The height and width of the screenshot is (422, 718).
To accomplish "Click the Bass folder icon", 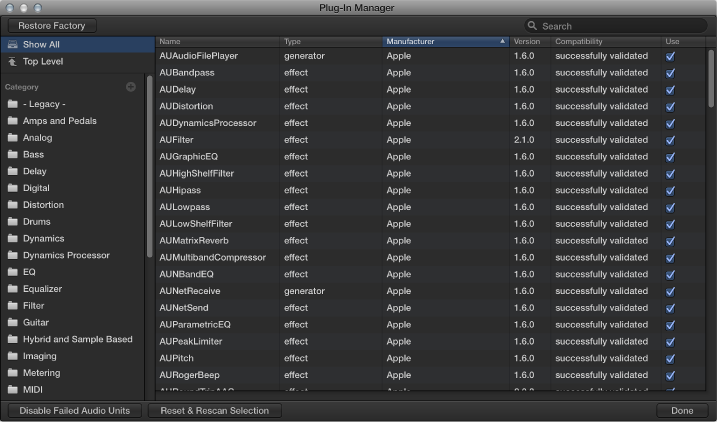I will 13,154.
